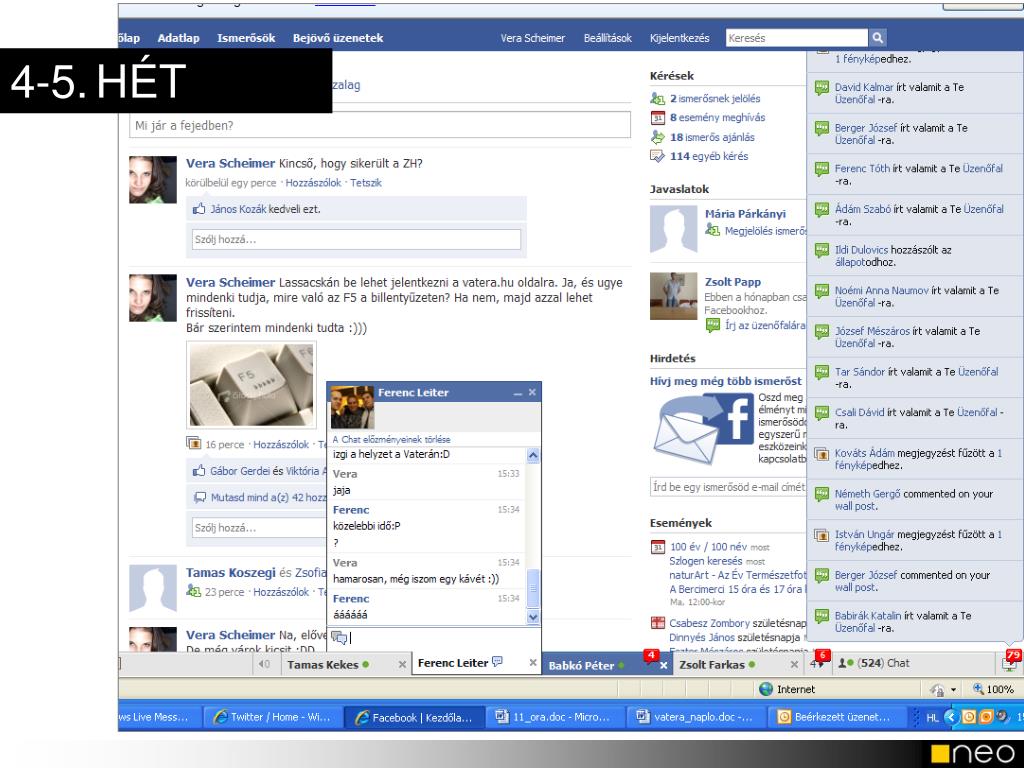Click 'Szólj hozzá…' box under ZH post
This screenshot has width=1024, height=768.
click(x=357, y=240)
